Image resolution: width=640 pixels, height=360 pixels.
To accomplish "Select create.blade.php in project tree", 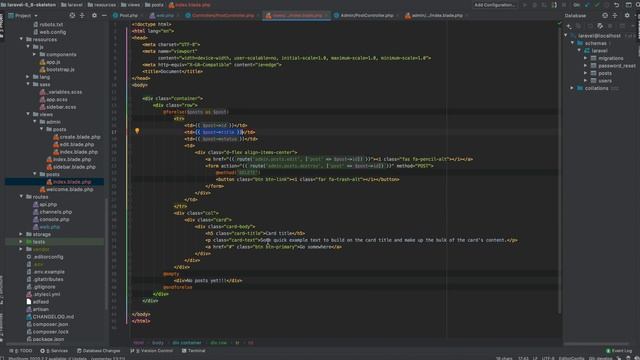I will 76,137.
